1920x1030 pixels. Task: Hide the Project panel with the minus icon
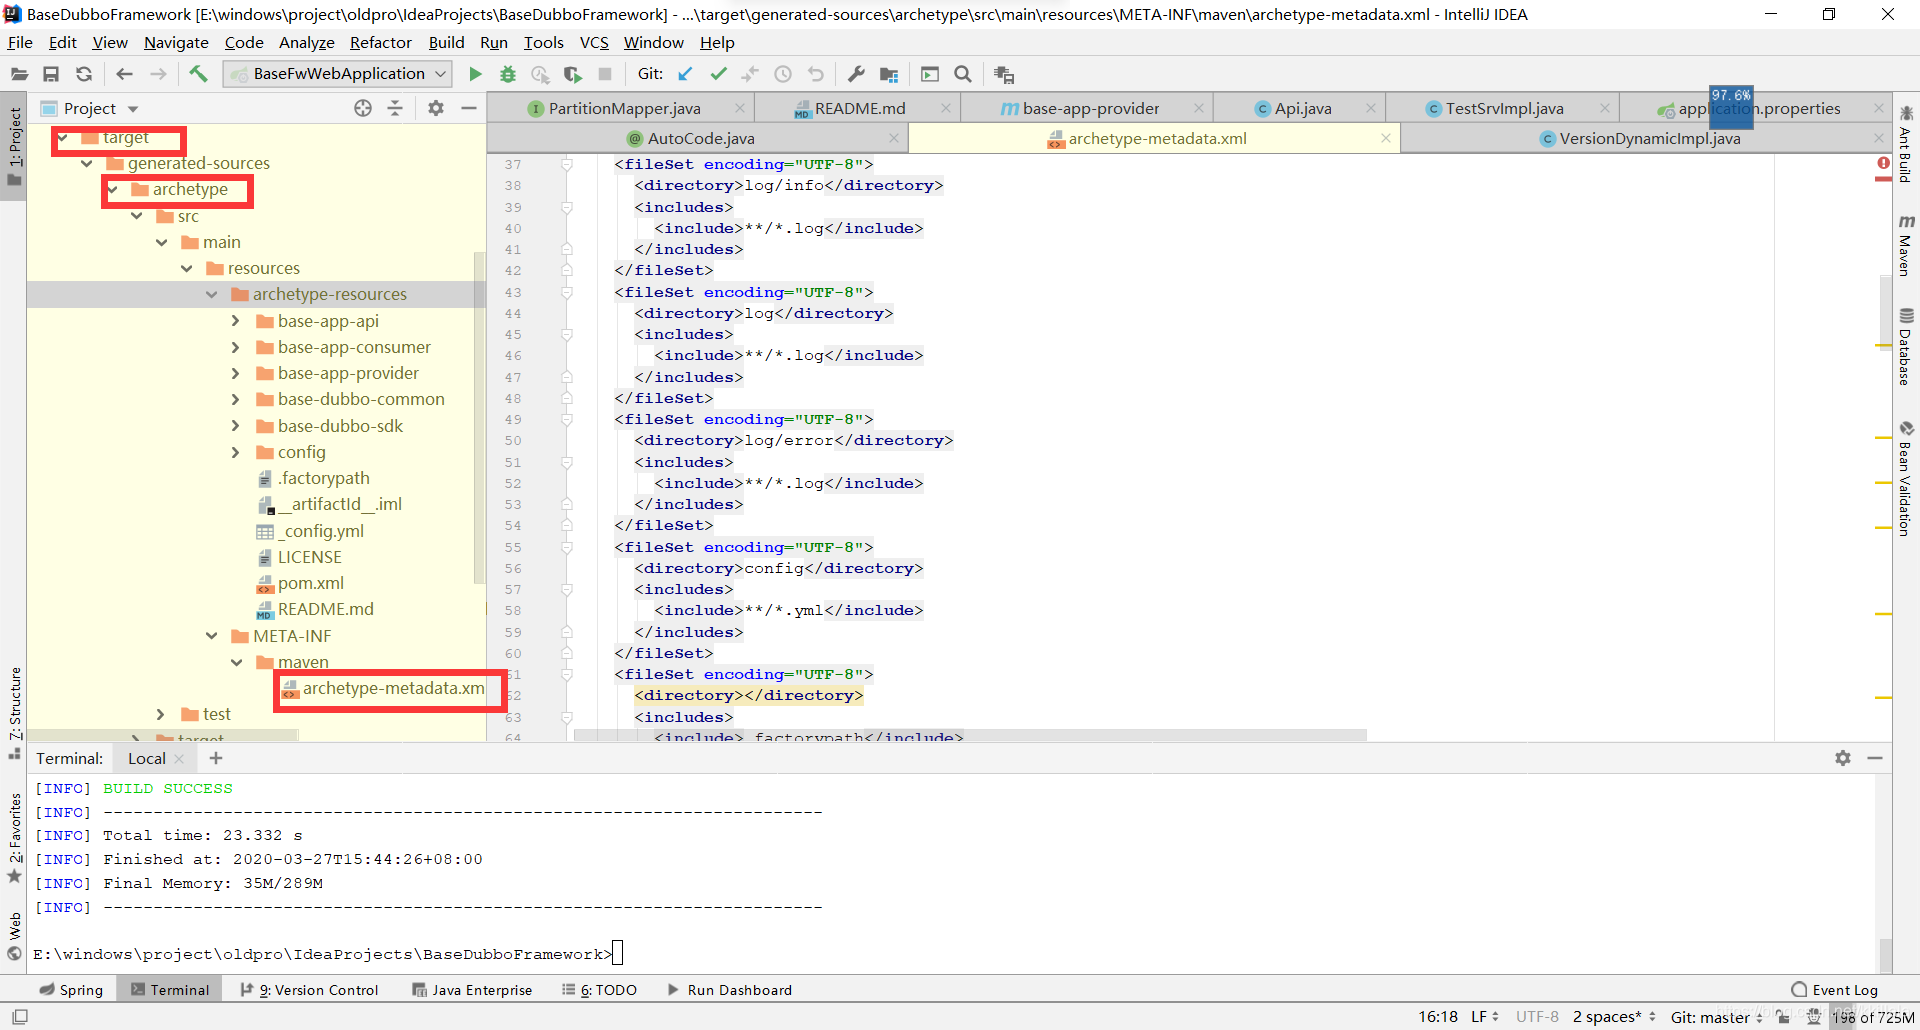[468, 108]
